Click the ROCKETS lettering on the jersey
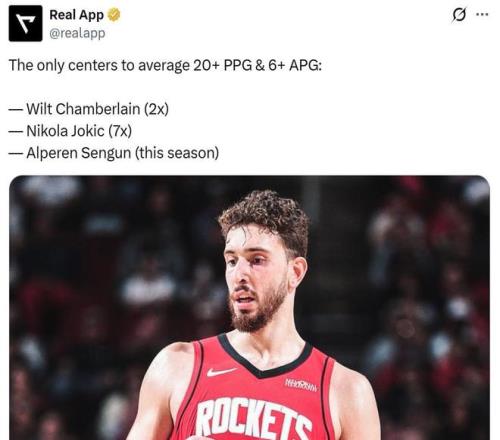The height and width of the screenshot is (440, 500). pos(254,418)
